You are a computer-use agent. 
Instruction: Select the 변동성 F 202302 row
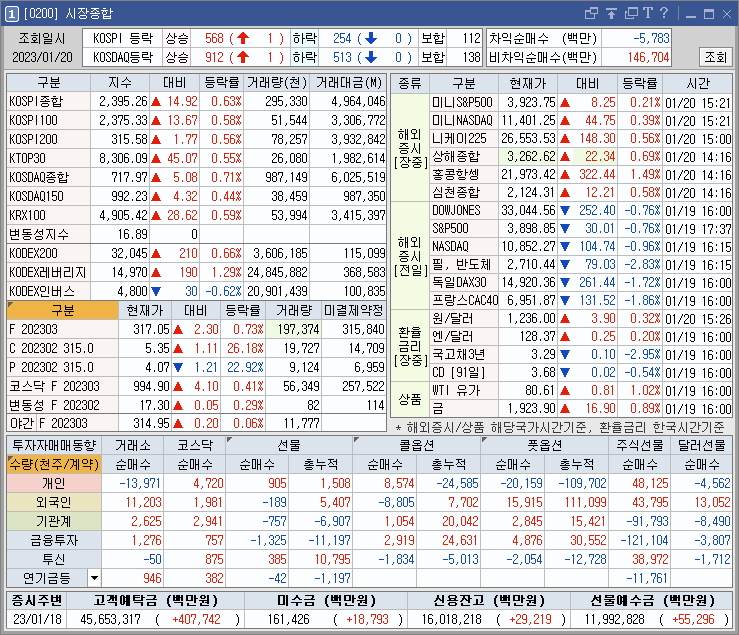click(196, 405)
